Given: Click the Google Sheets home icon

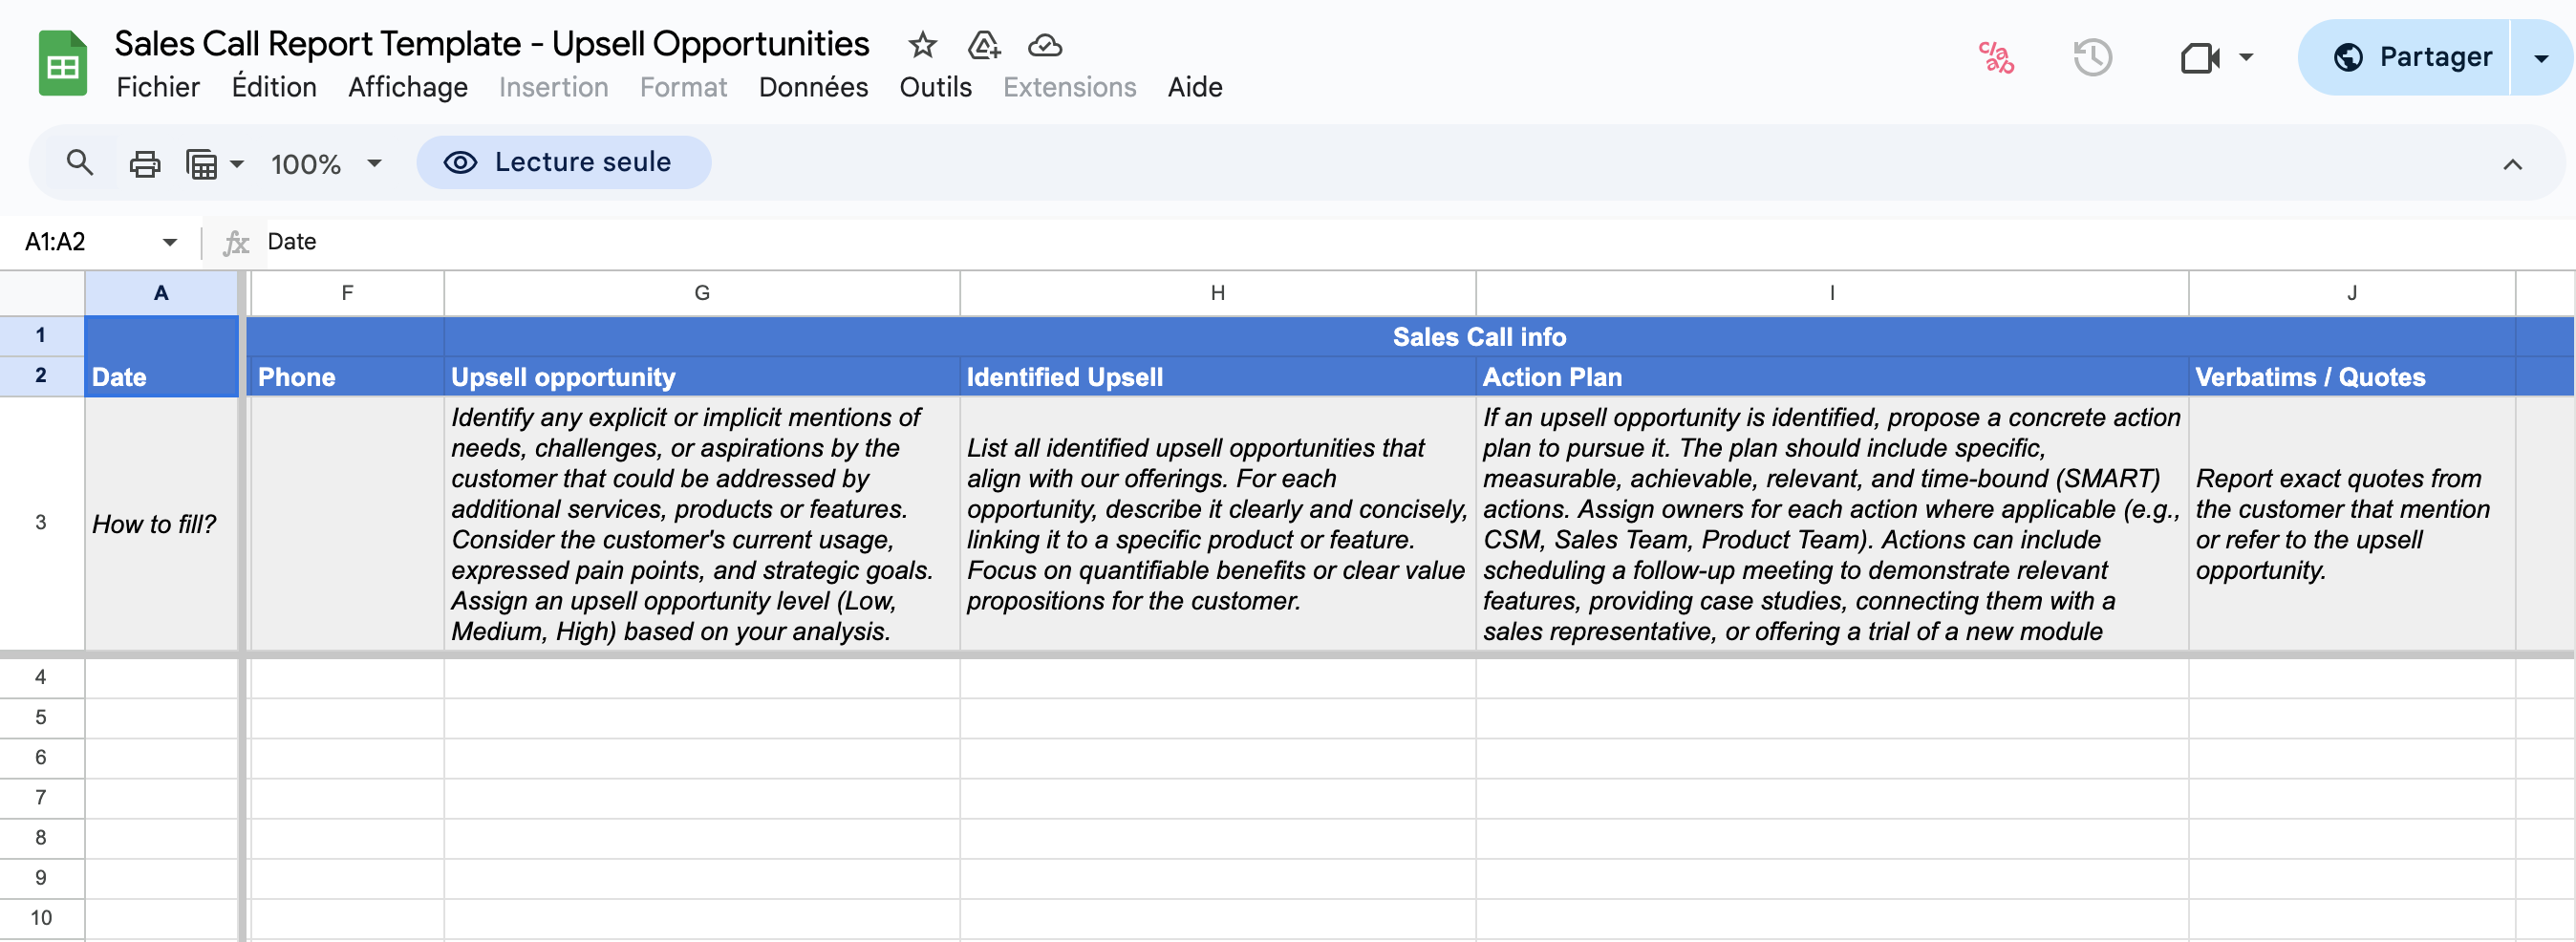Looking at the screenshot, I should tap(62, 64).
